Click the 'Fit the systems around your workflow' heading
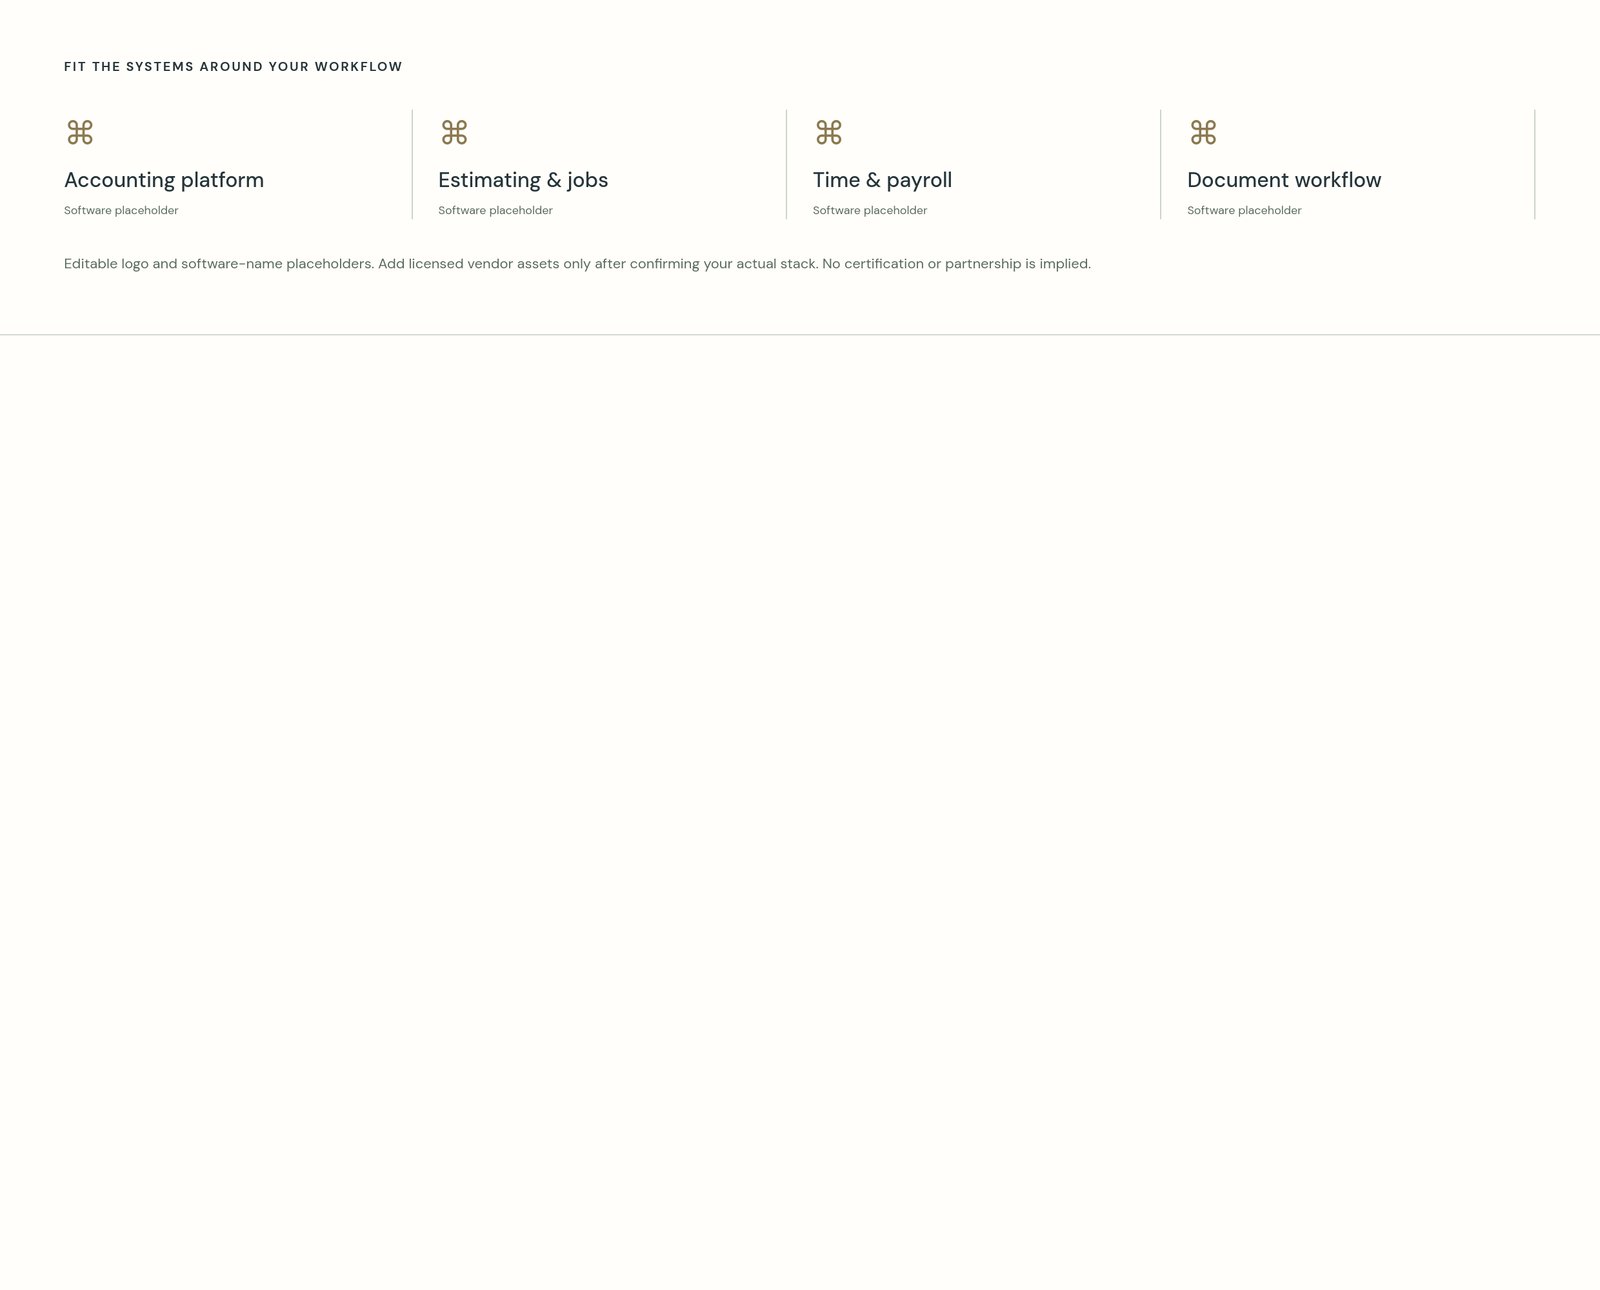The width and height of the screenshot is (1600, 1290). (233, 67)
